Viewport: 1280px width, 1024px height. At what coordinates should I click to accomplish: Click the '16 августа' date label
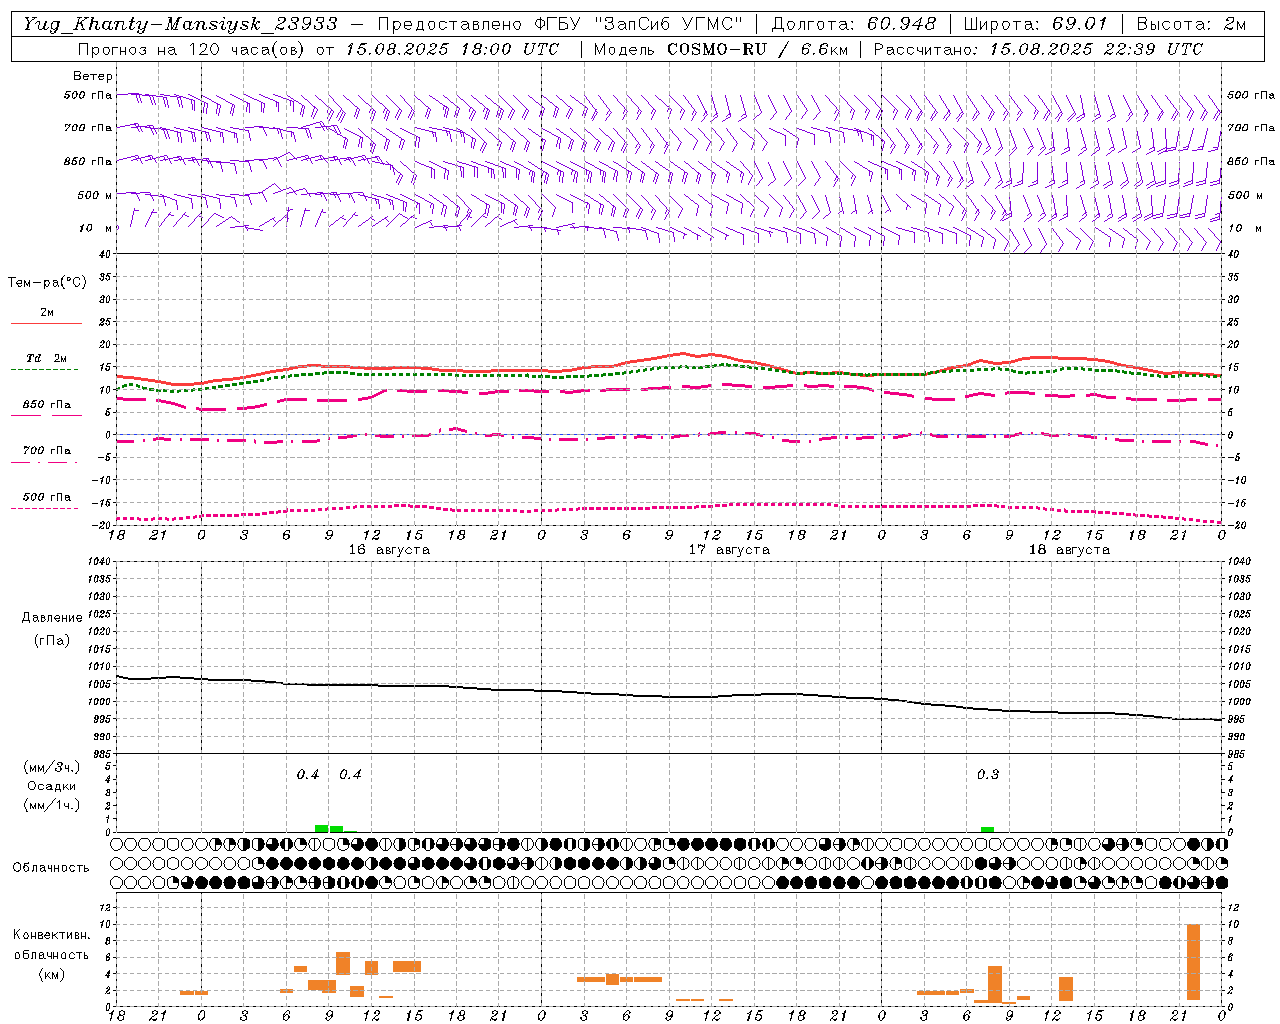(x=389, y=550)
